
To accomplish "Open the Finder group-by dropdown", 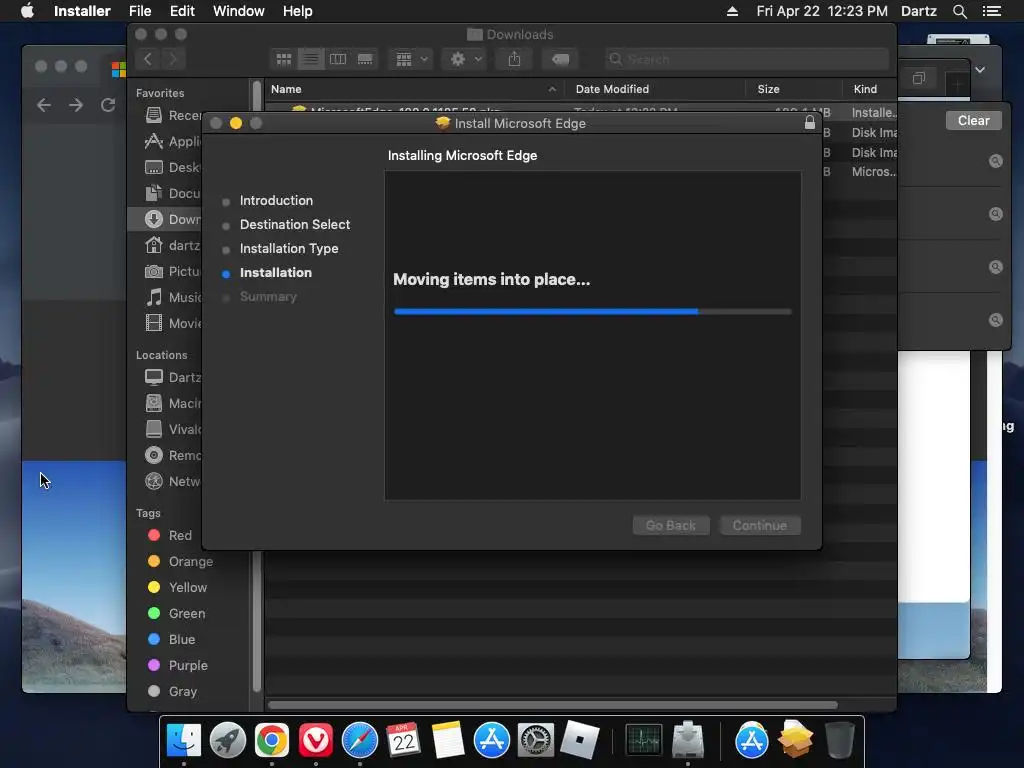I will point(411,59).
